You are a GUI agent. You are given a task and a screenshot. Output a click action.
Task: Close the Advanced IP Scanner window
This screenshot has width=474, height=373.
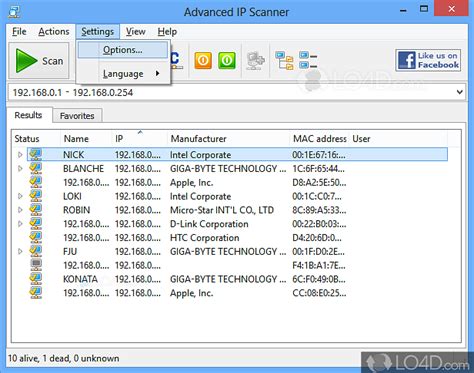pos(451,9)
